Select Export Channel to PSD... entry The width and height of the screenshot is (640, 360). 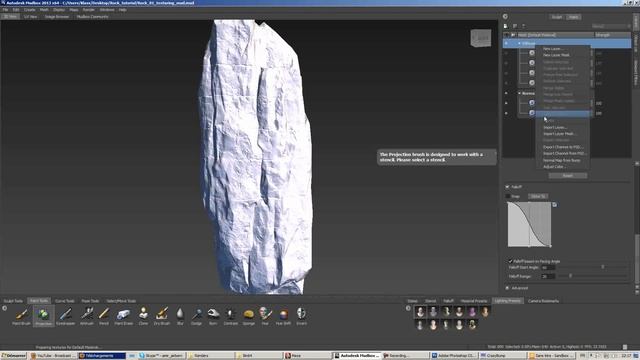click(x=562, y=147)
